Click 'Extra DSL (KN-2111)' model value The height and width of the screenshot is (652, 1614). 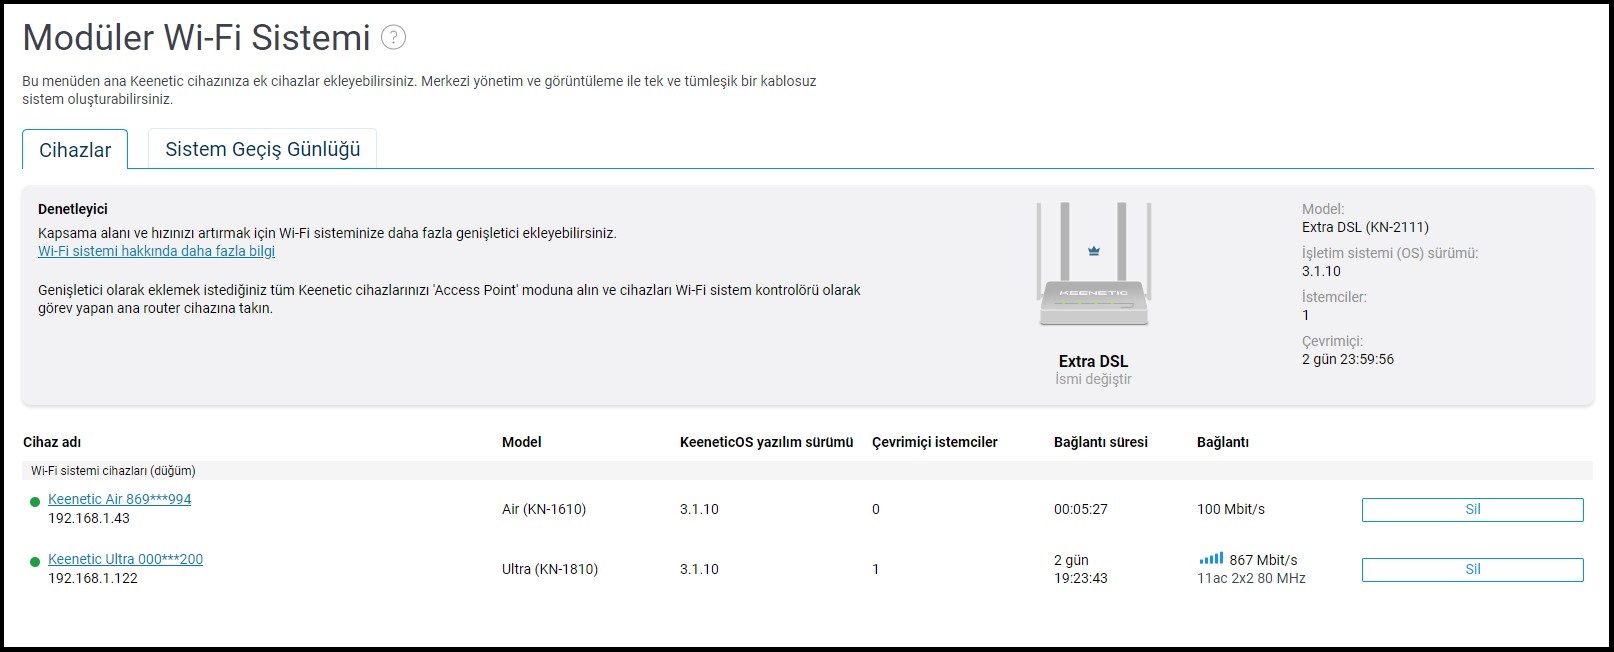click(x=1365, y=227)
